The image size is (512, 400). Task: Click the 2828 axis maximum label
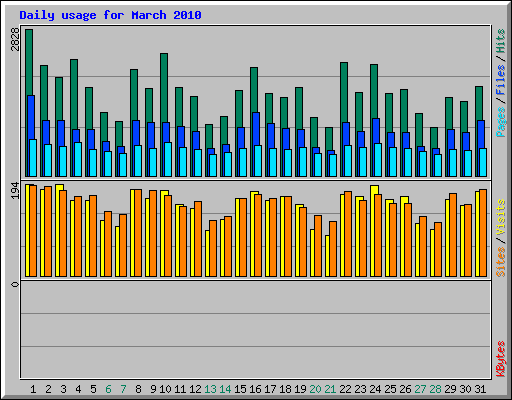coord(15,39)
